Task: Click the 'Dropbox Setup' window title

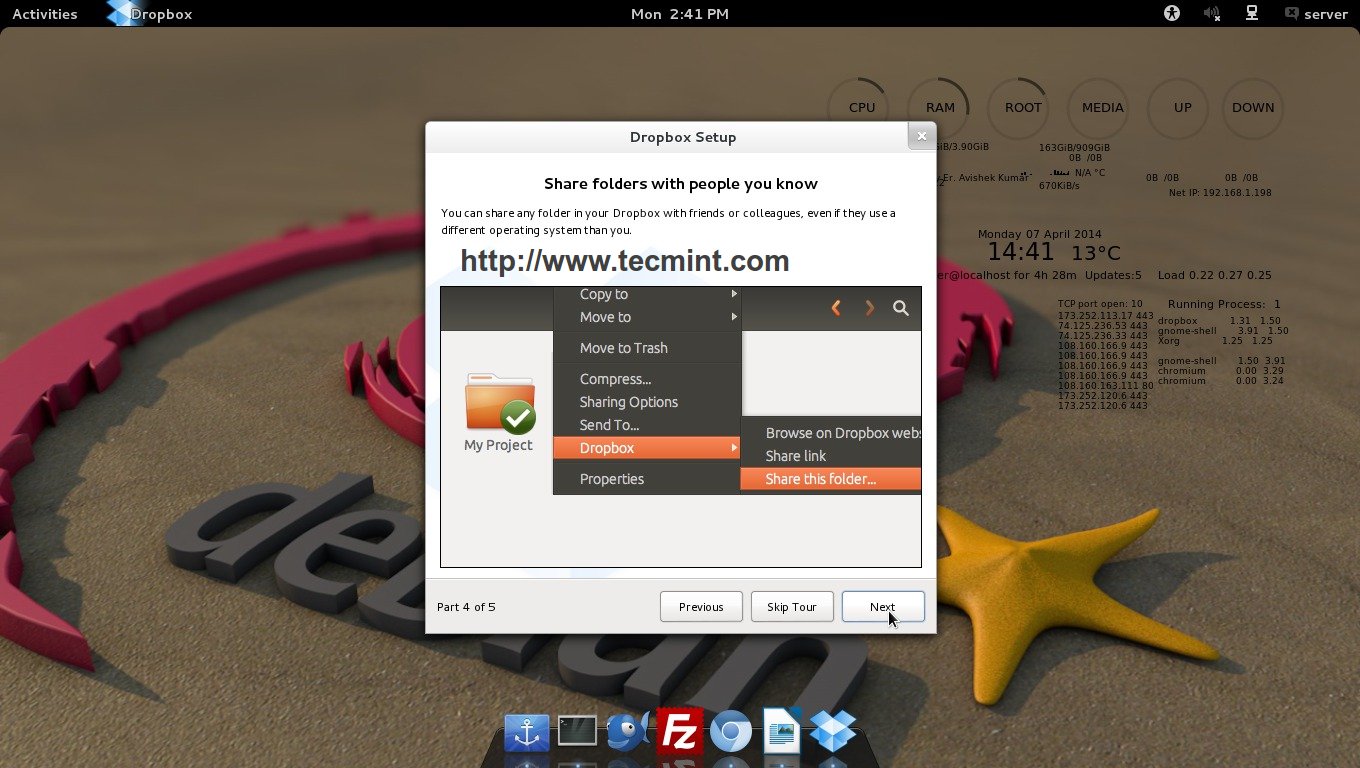Action: point(683,137)
